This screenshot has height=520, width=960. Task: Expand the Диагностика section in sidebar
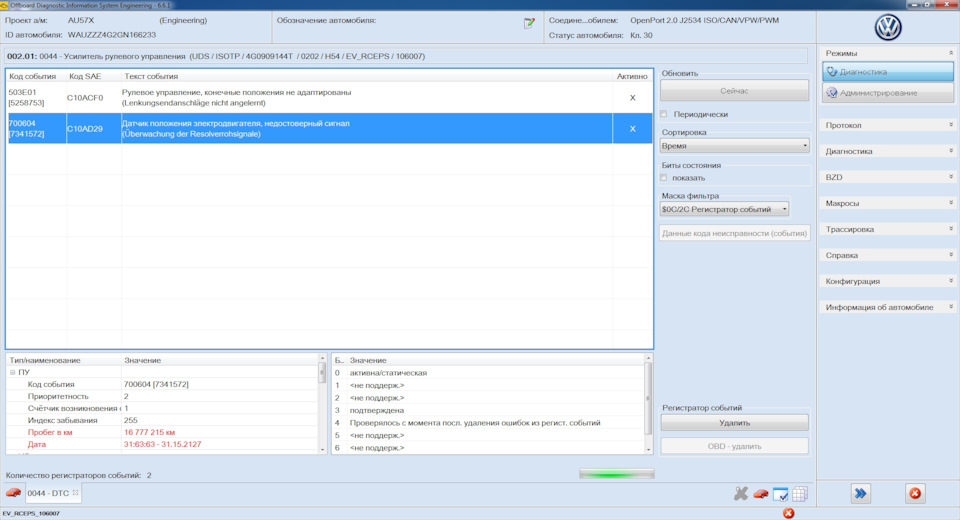coord(887,151)
